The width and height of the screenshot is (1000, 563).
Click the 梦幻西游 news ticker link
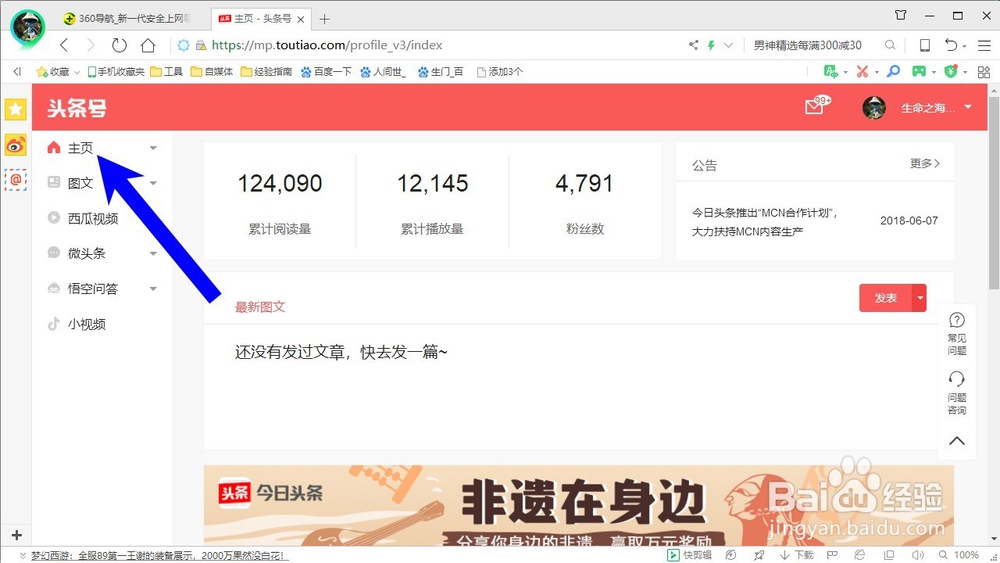pyautogui.click(x=158, y=555)
